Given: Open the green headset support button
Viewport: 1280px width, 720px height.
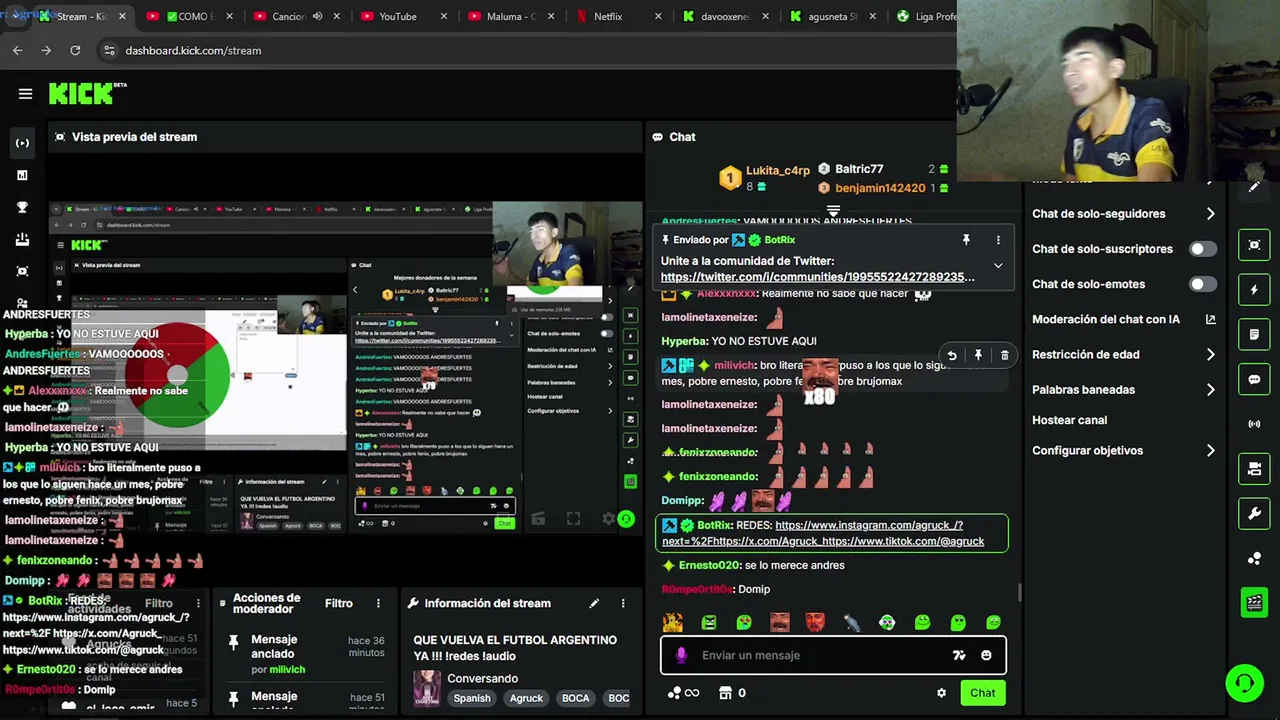Looking at the screenshot, I should (x=1244, y=683).
